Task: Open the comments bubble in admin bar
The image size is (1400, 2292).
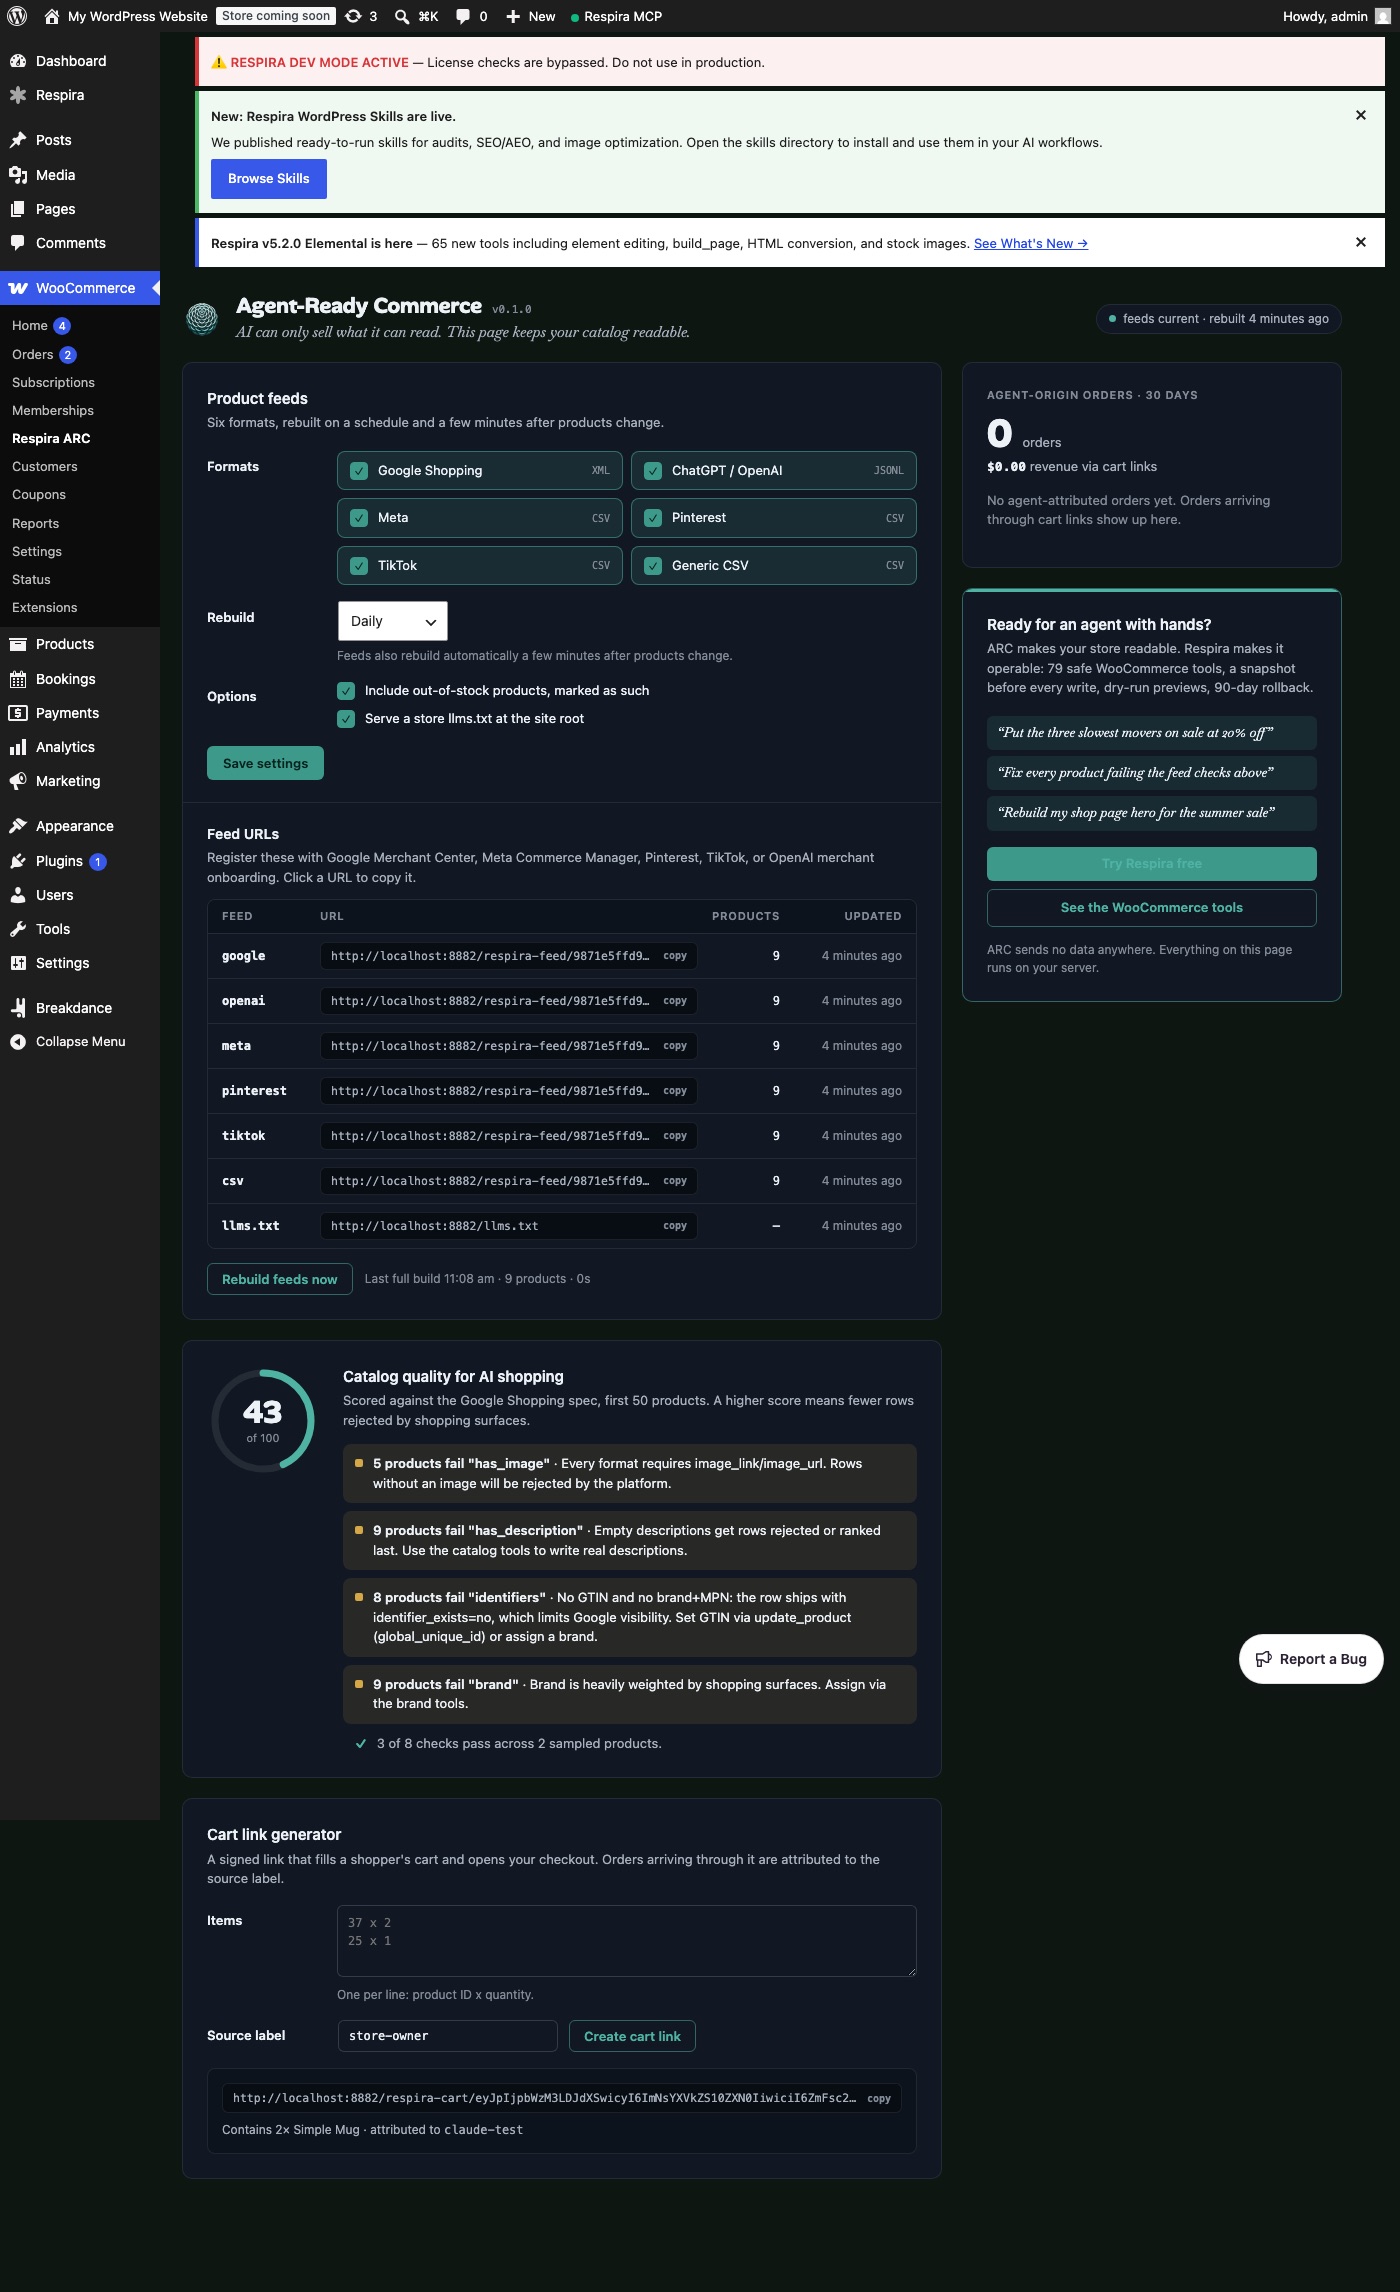Action: [463, 16]
